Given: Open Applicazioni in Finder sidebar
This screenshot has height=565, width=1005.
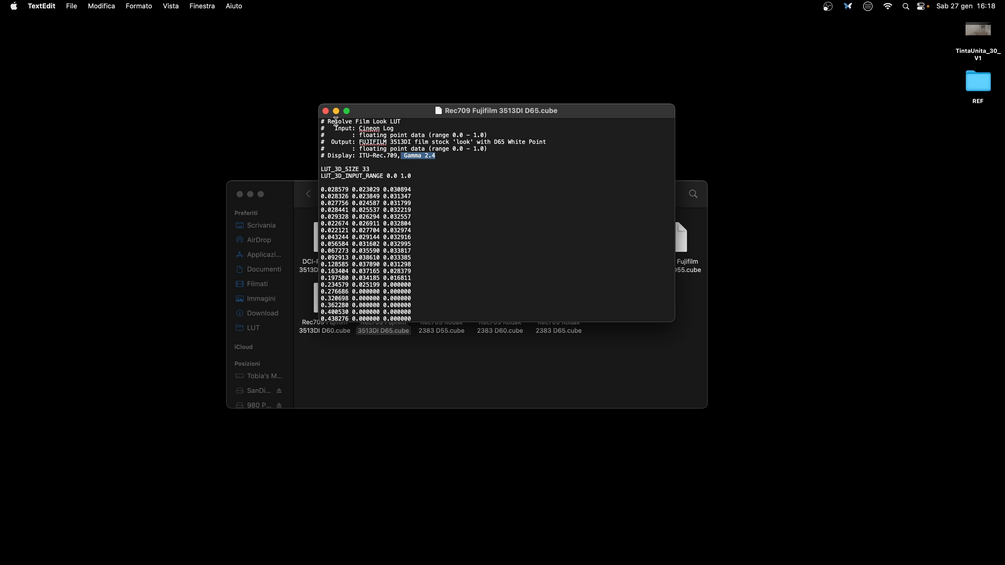Looking at the screenshot, I should coord(258,254).
